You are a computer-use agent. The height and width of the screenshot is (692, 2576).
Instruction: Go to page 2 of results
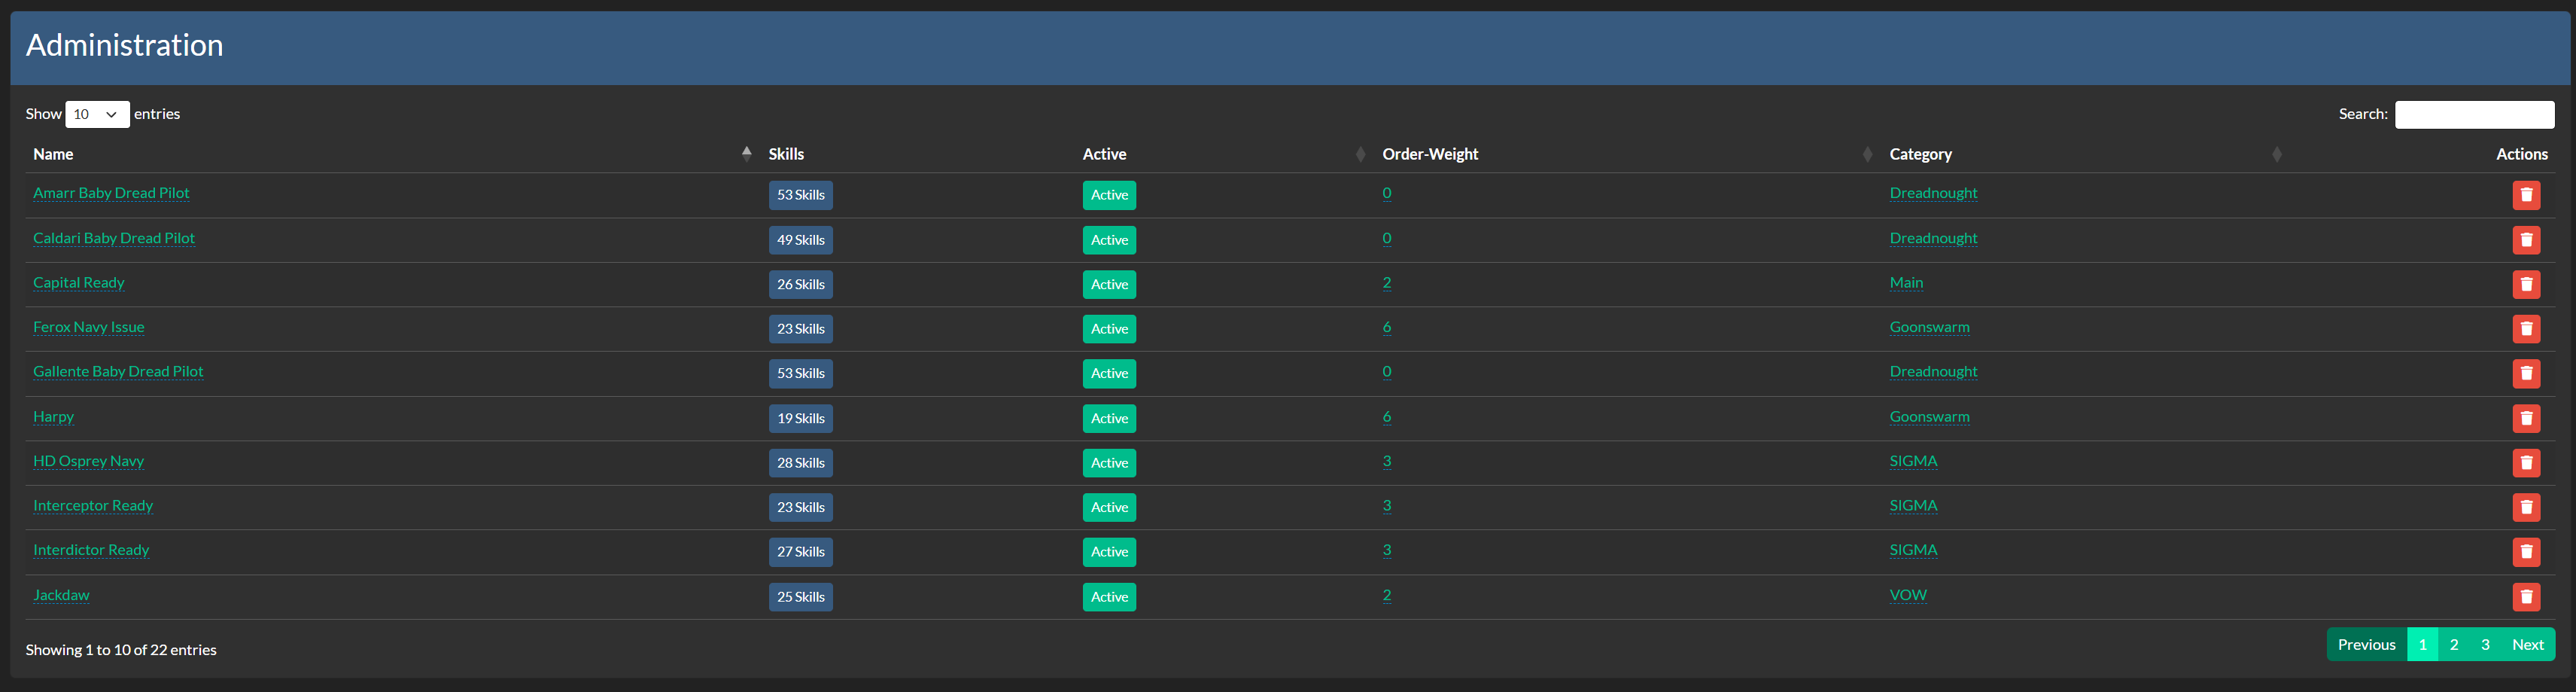[2453, 645]
